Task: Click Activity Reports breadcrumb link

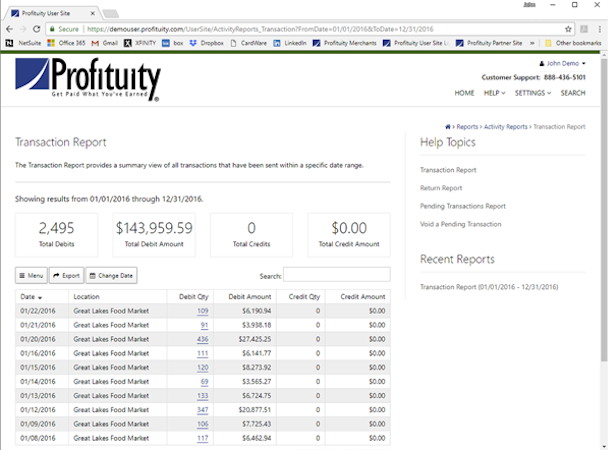Action: pos(505,127)
